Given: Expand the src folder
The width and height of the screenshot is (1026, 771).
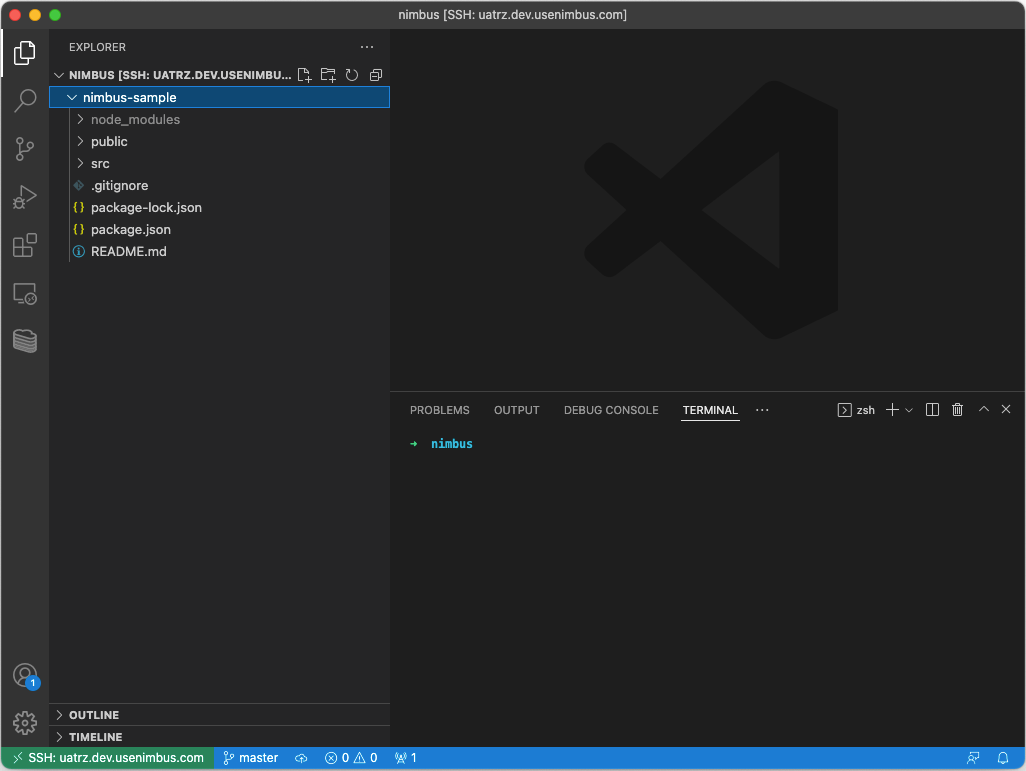Looking at the screenshot, I should click(219, 164).
